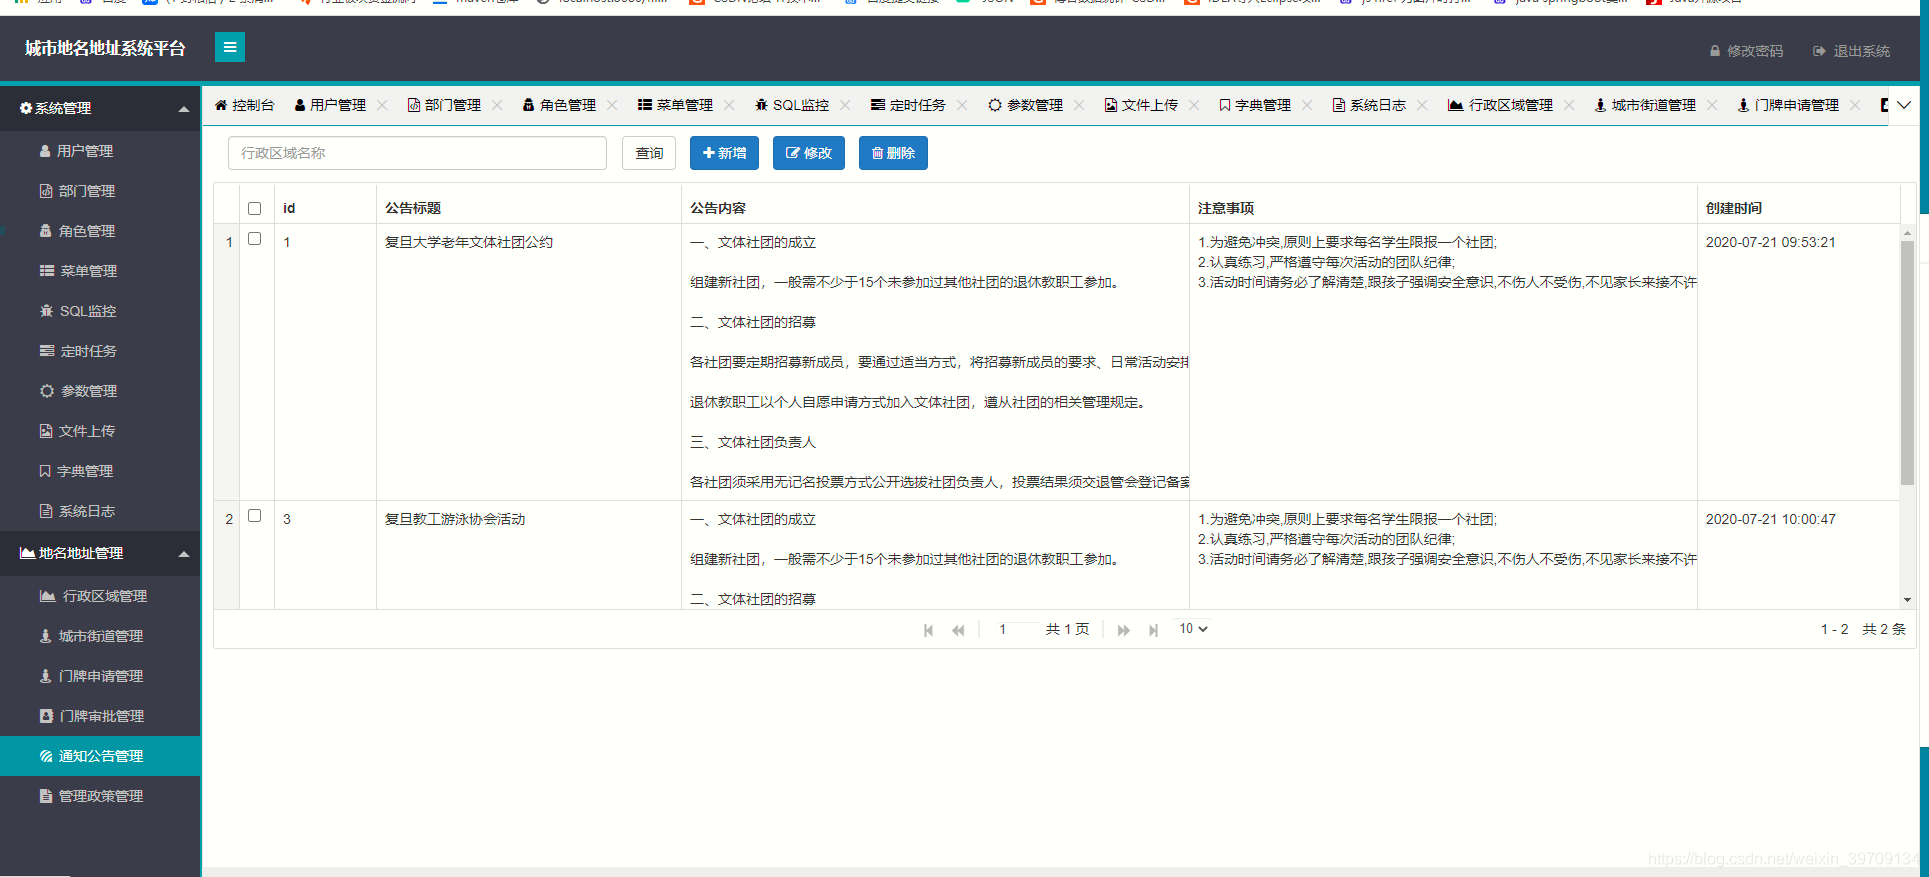The image size is (1929, 877).
Task: Switch to the 控制台 tab
Action: coord(244,105)
